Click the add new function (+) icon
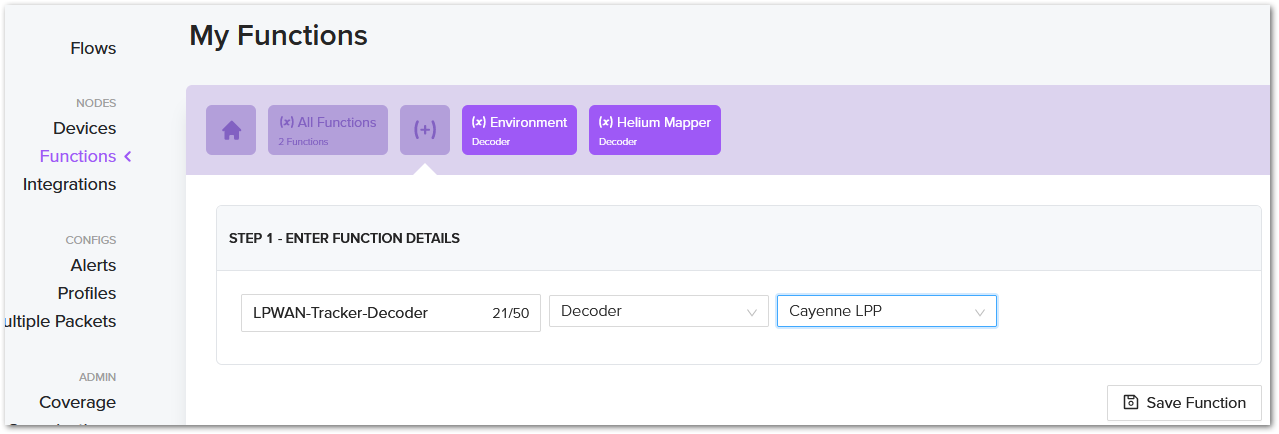Image resolution: width=1279 pixels, height=434 pixels. pos(425,130)
